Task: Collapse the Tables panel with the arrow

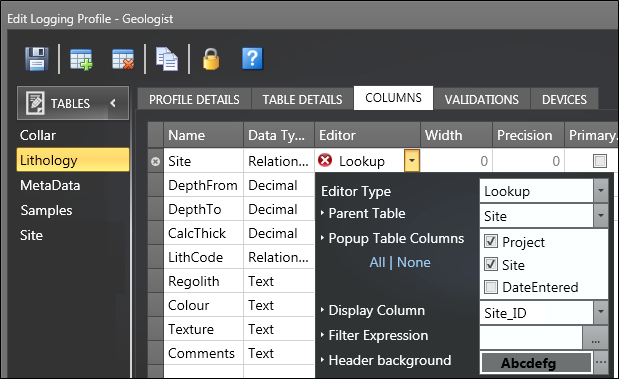Action: (113, 103)
